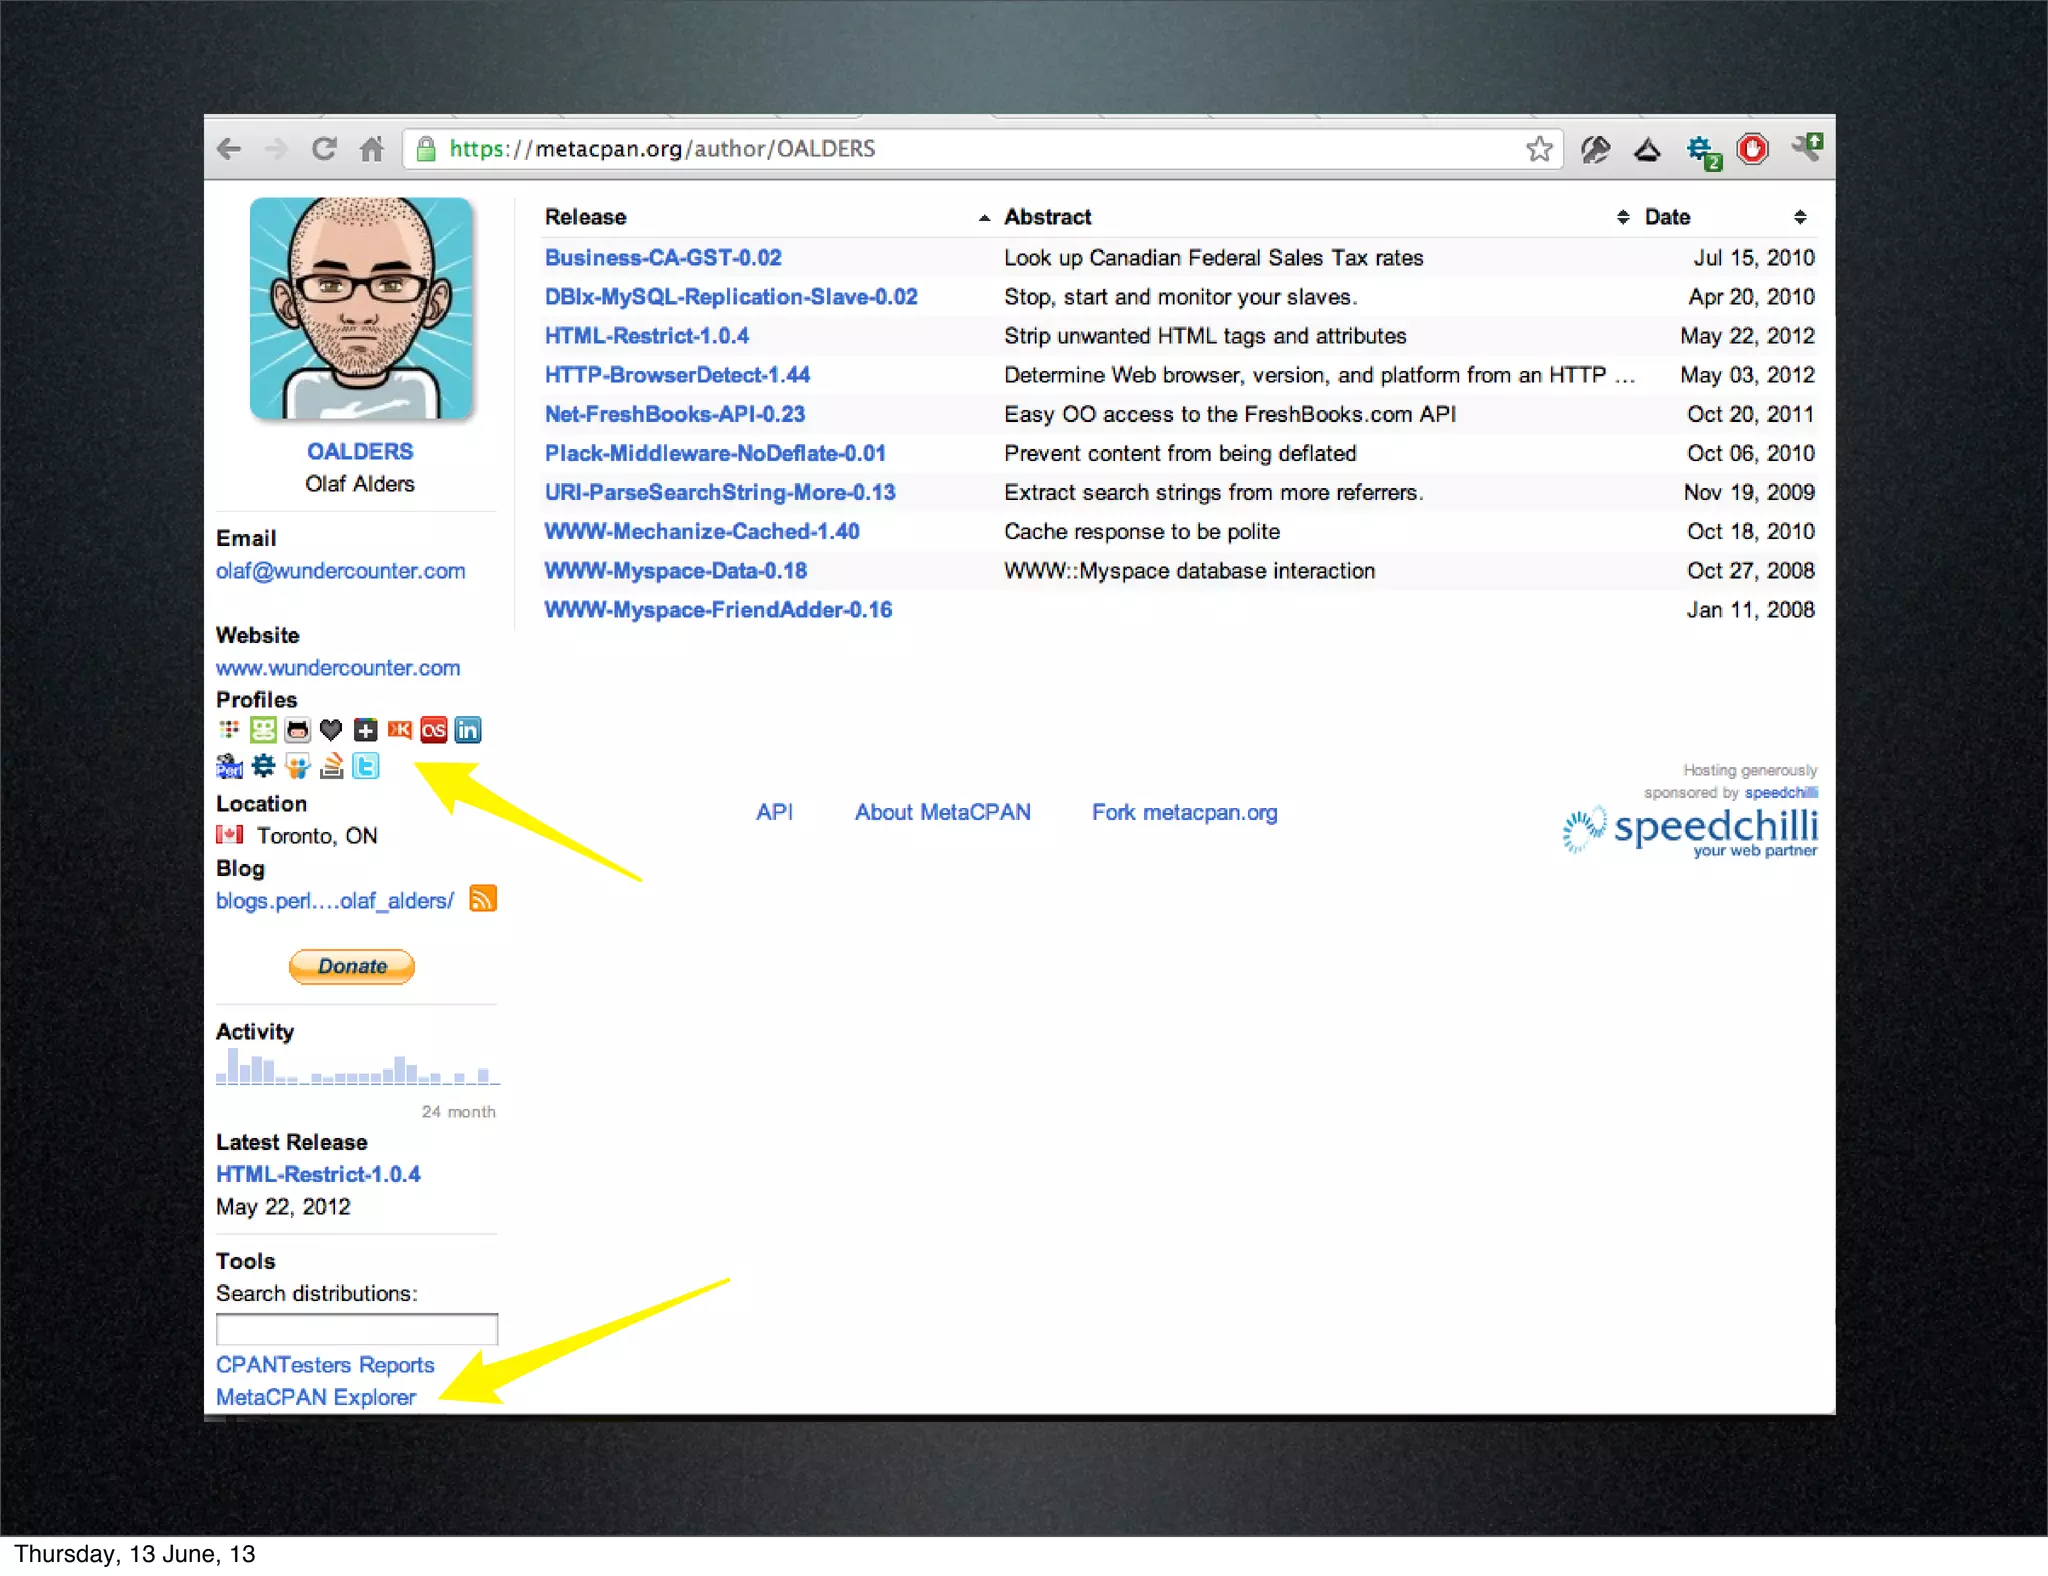Bookmark page with the star icon
The image size is (2048, 1576).
pyautogui.click(x=1539, y=149)
